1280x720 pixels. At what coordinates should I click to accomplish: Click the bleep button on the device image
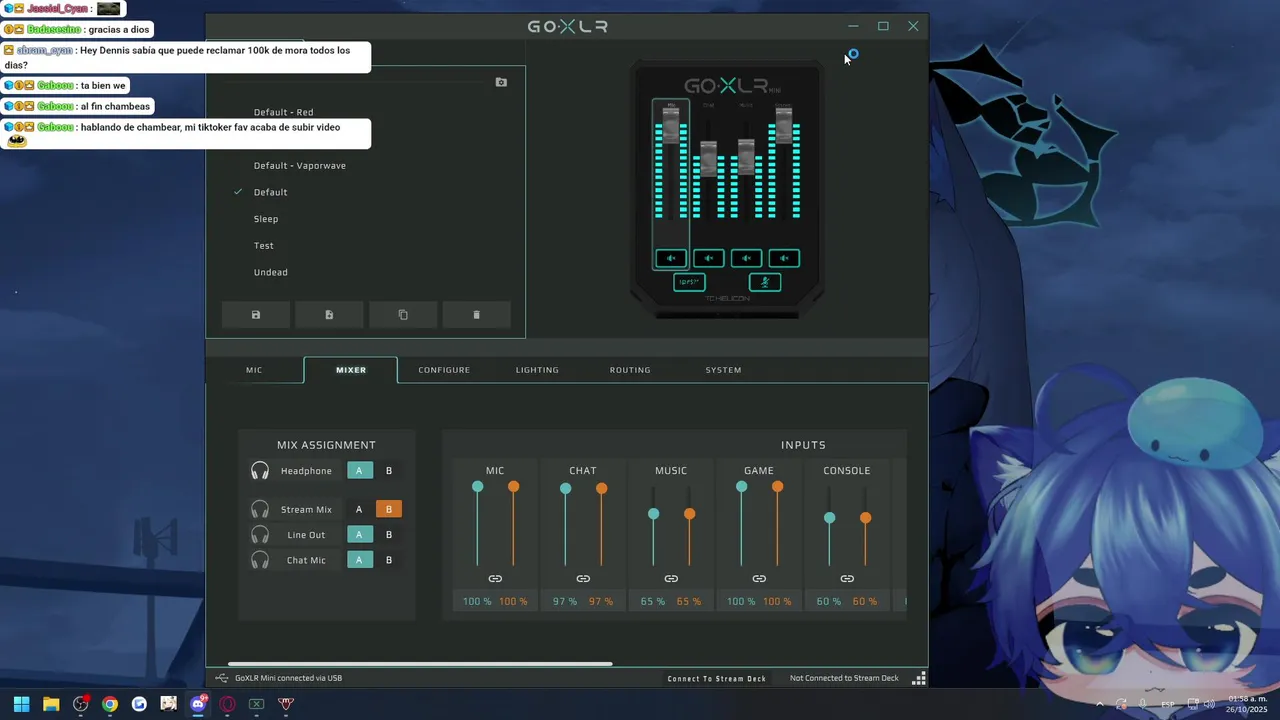(x=689, y=283)
